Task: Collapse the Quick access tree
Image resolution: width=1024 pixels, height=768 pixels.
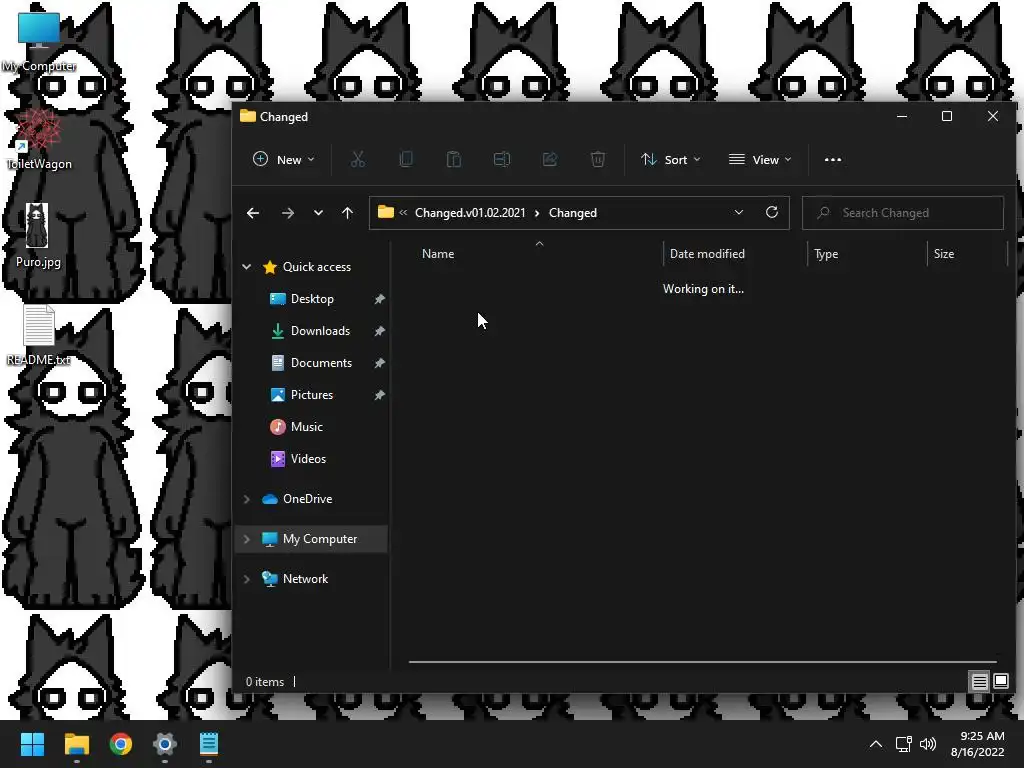Action: coord(247,266)
